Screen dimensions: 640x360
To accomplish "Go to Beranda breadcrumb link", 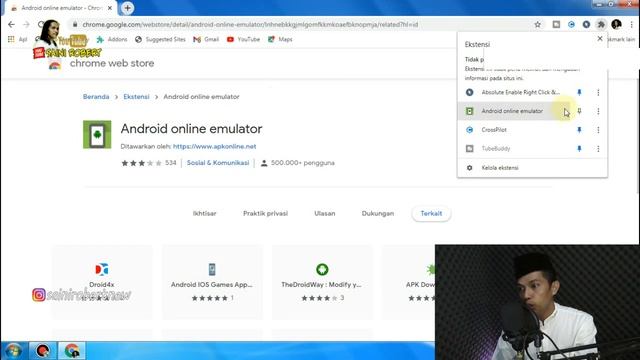I will [x=96, y=97].
